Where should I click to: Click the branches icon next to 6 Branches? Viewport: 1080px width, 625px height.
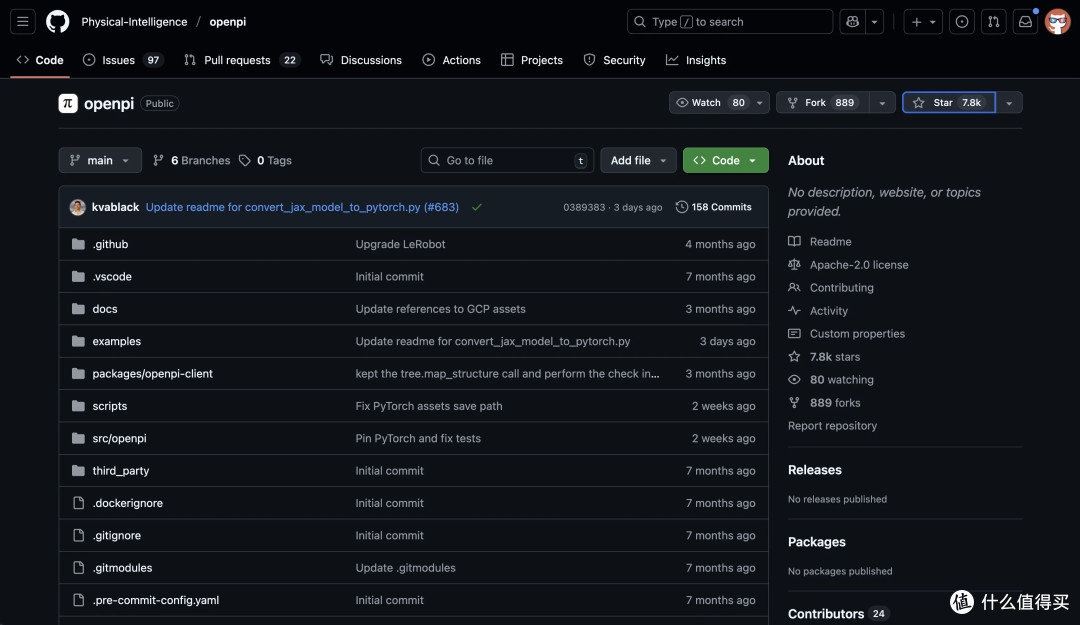(x=158, y=161)
